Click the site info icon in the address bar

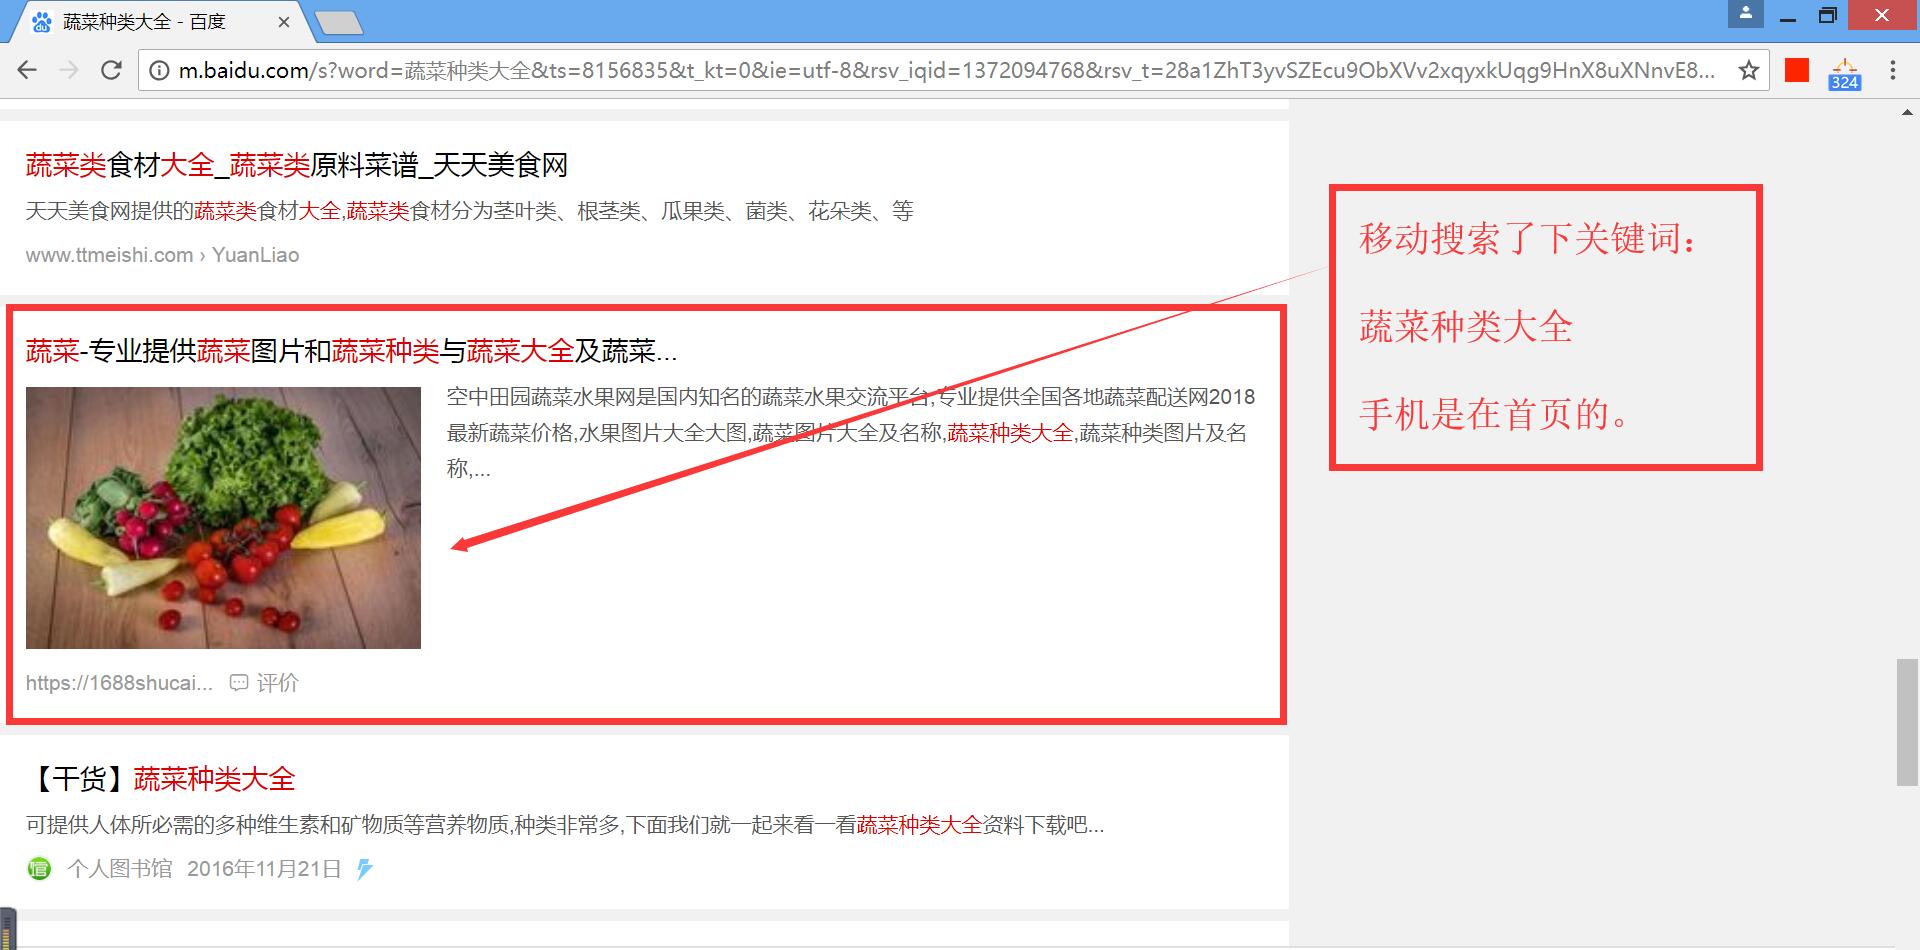tap(158, 71)
